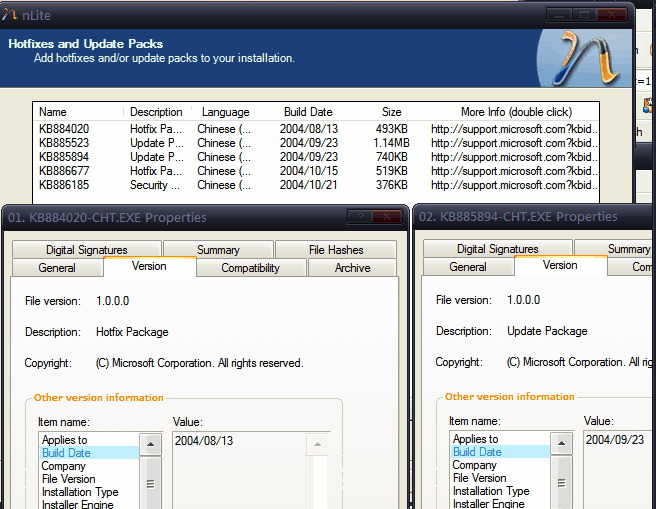This screenshot has width=656, height=509.
Task: Select 'File Version' item in KB884020 Properties
Action: [x=90, y=478]
